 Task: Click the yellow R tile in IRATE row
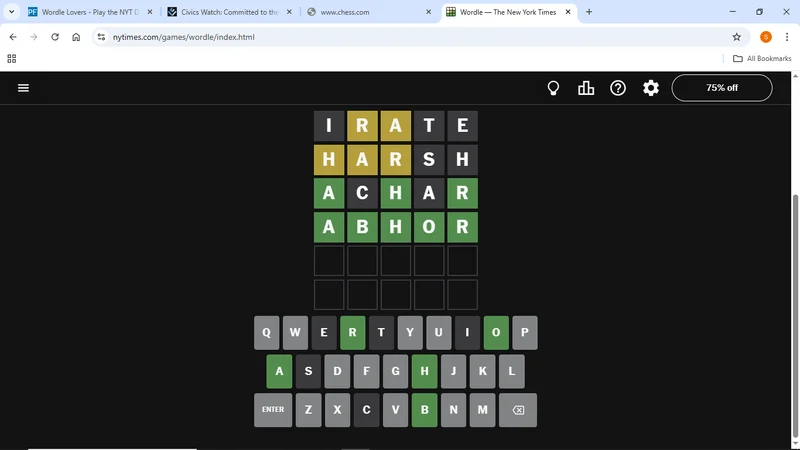pos(362,126)
